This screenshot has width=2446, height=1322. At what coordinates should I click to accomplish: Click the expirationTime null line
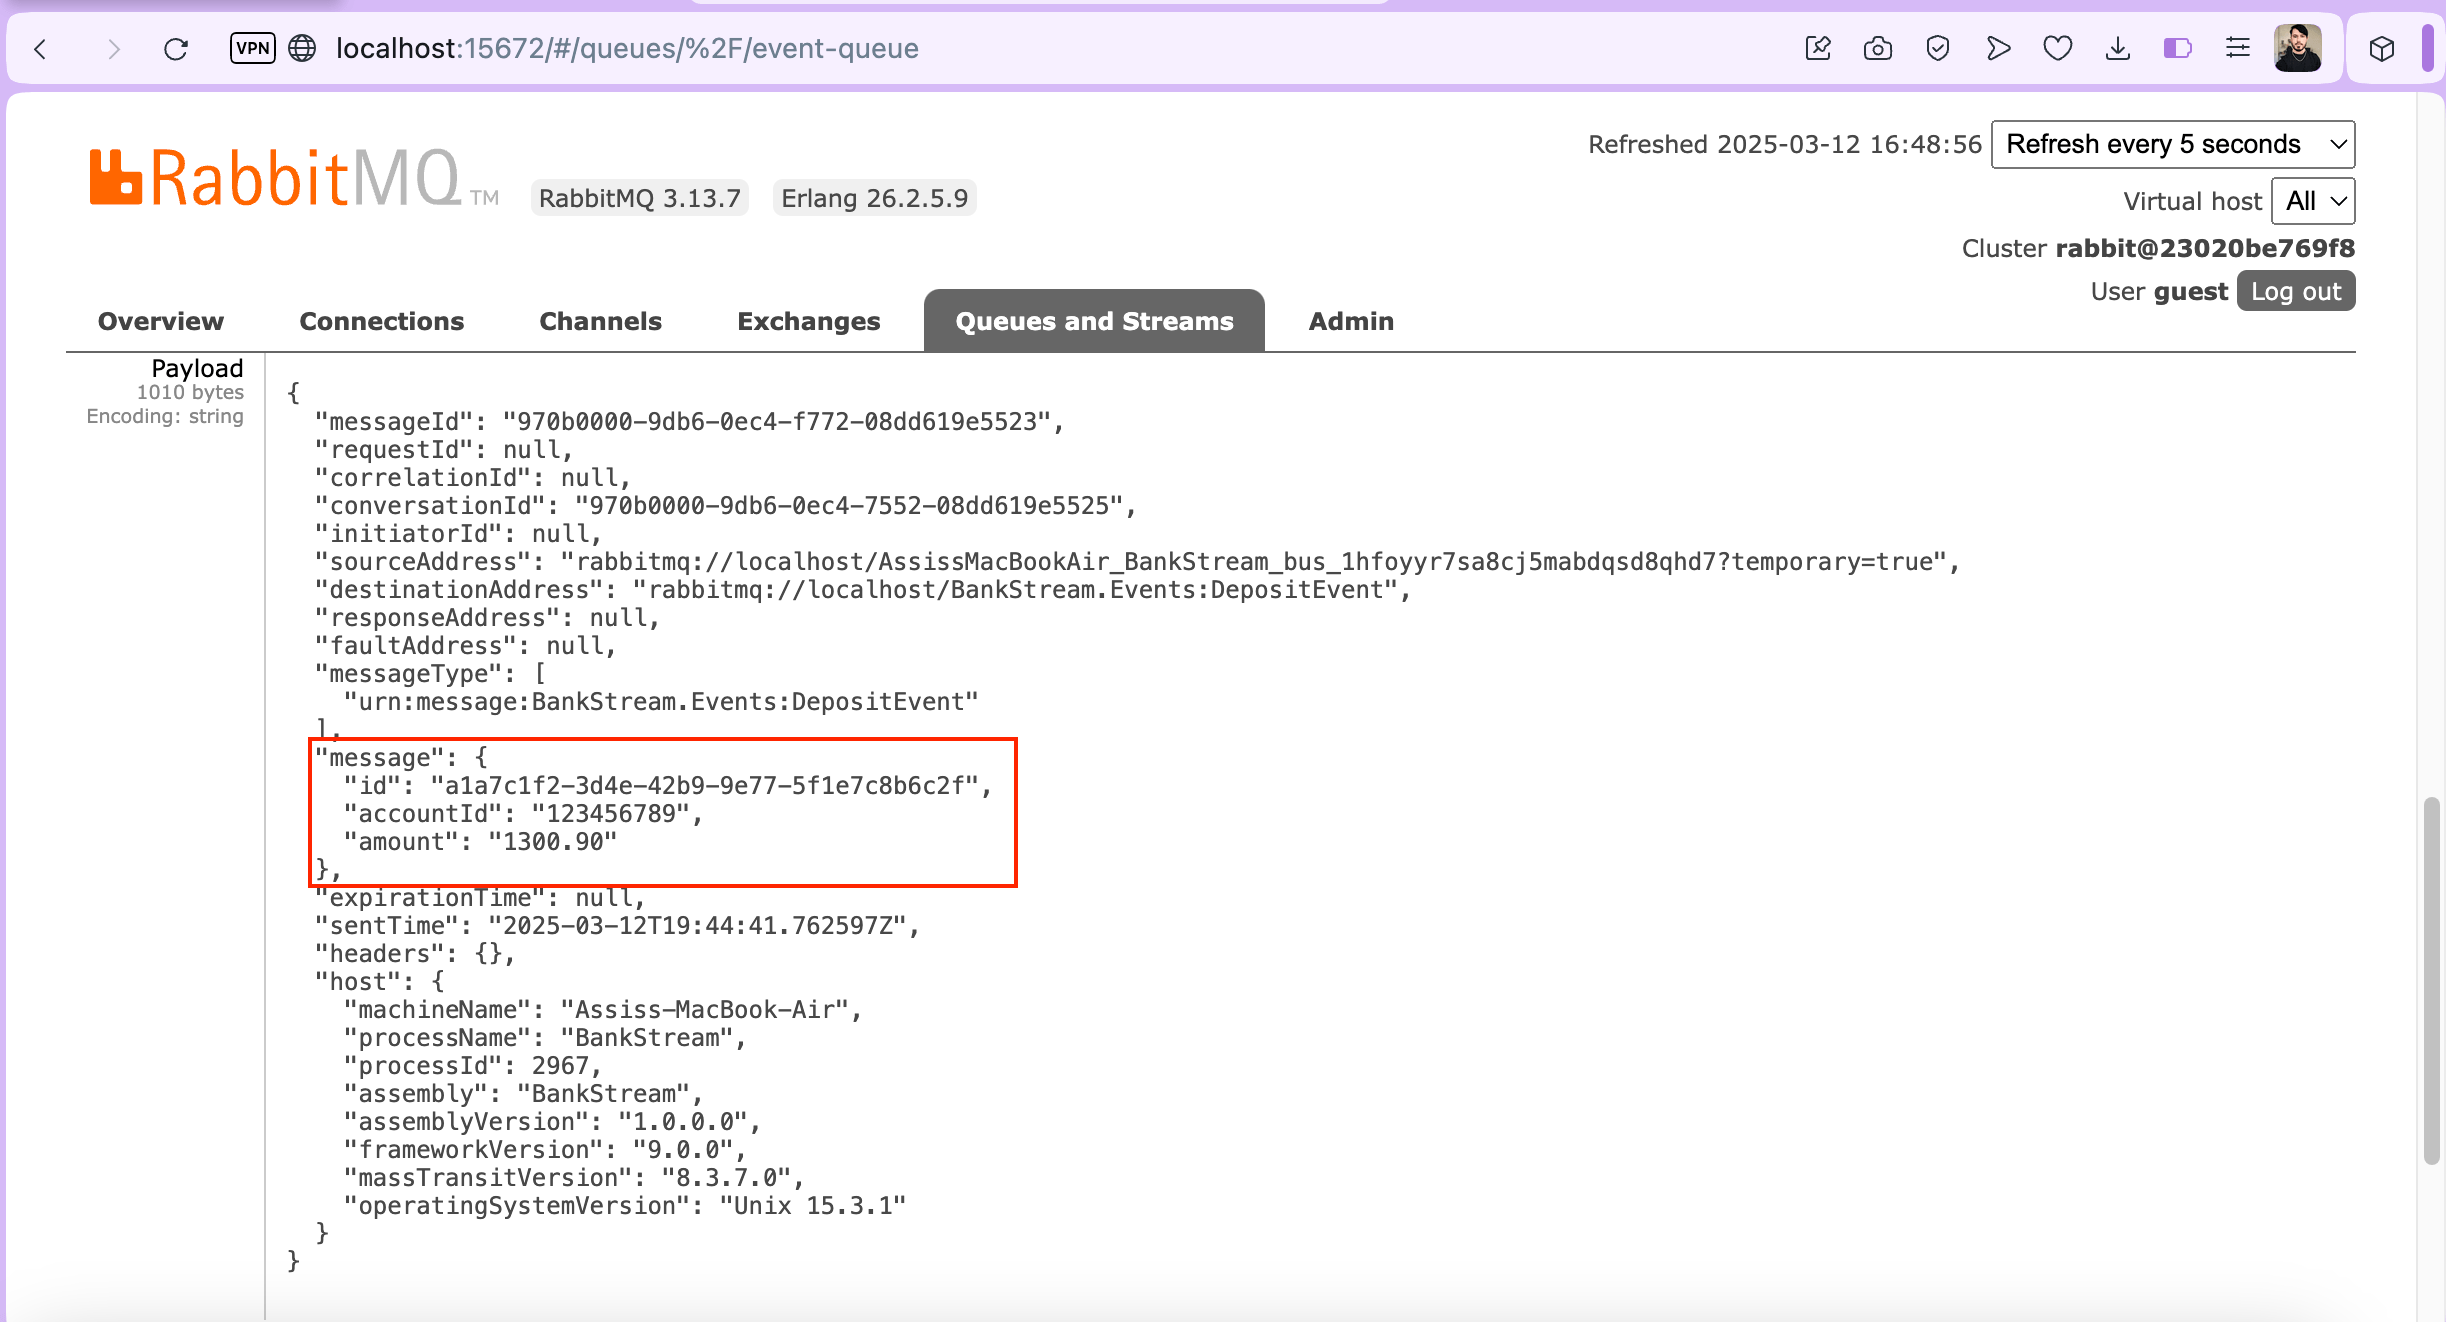(481, 898)
